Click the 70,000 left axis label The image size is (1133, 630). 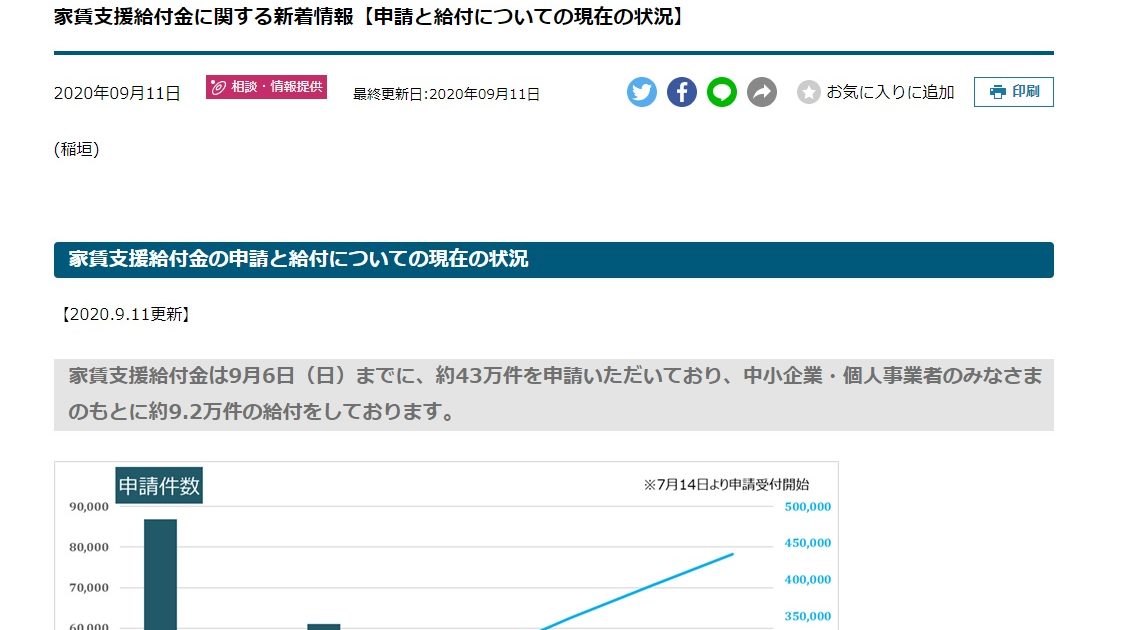point(89,587)
